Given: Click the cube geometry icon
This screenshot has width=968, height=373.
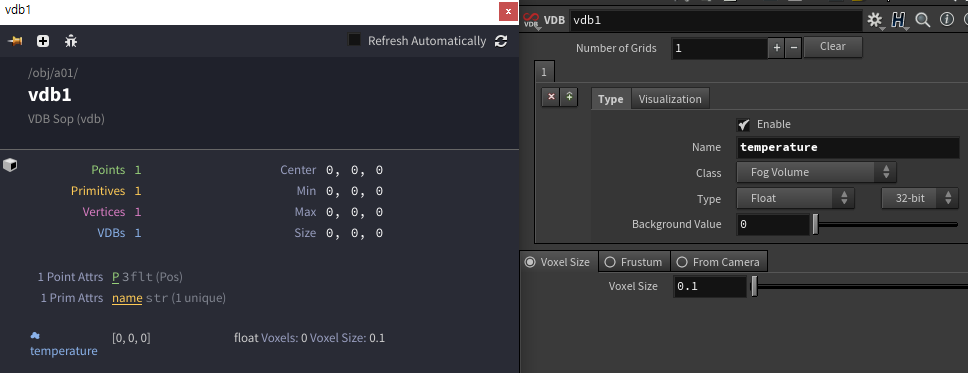Looking at the screenshot, I should (x=10, y=165).
